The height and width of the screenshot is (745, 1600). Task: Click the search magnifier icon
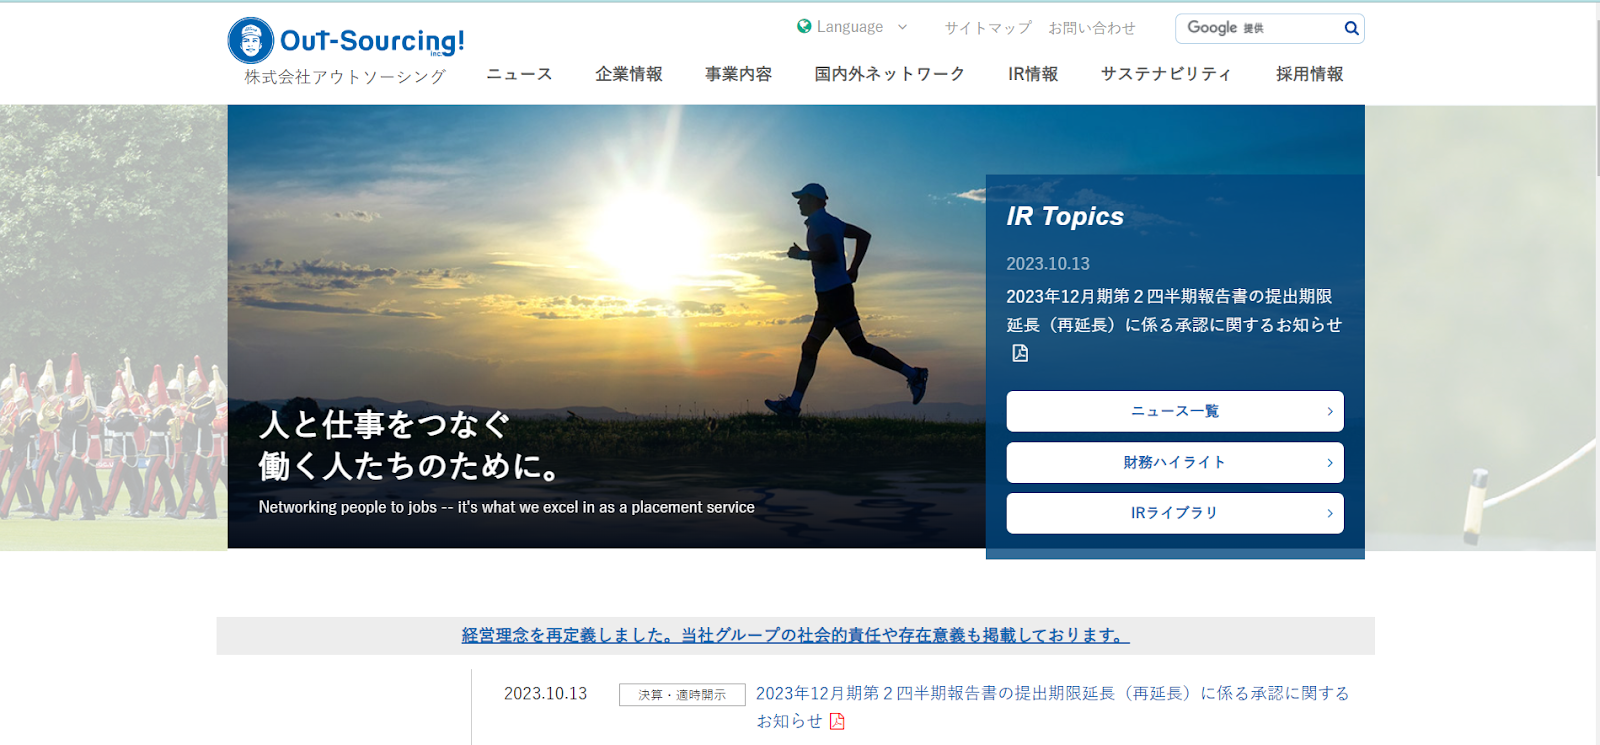pyautogui.click(x=1351, y=28)
